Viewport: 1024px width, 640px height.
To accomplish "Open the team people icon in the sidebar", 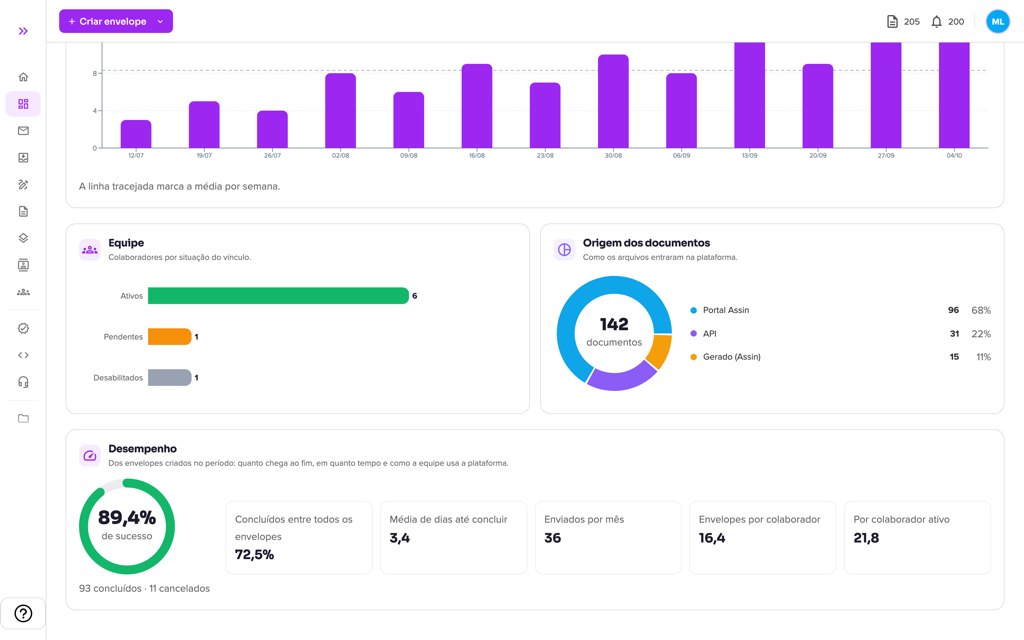I will click(23, 292).
